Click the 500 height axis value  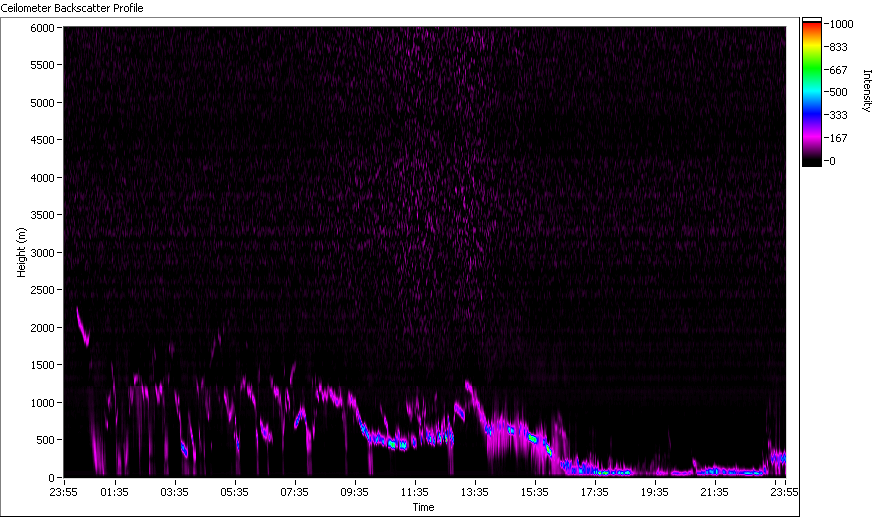pos(45,440)
